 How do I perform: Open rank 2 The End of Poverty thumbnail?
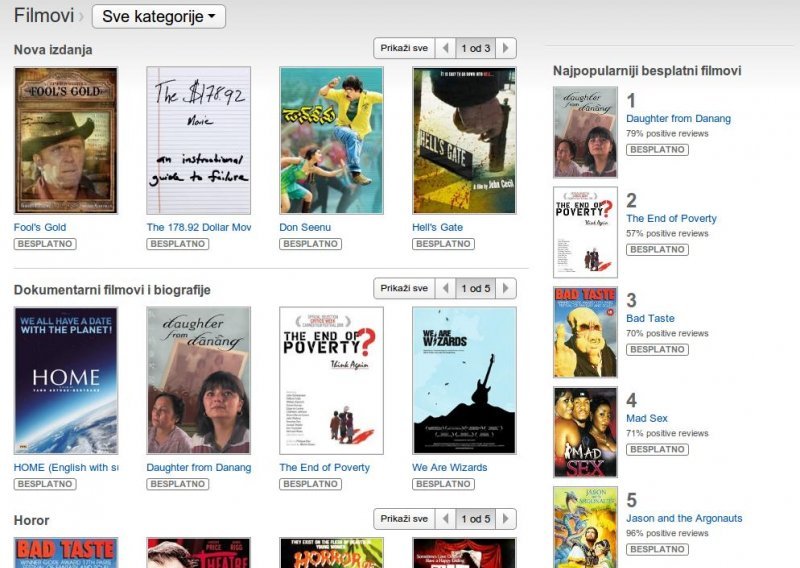(585, 232)
